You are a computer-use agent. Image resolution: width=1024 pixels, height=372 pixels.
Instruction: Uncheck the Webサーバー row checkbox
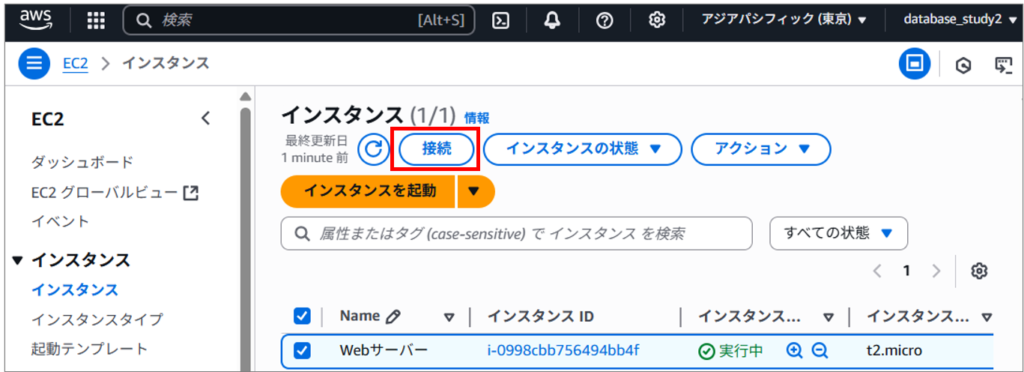coord(302,351)
